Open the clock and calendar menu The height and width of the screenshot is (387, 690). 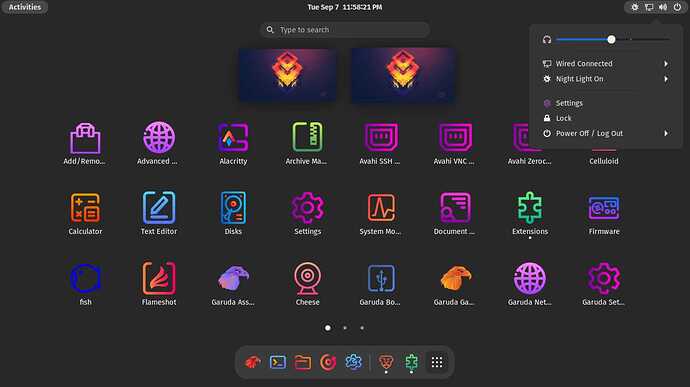345,7
